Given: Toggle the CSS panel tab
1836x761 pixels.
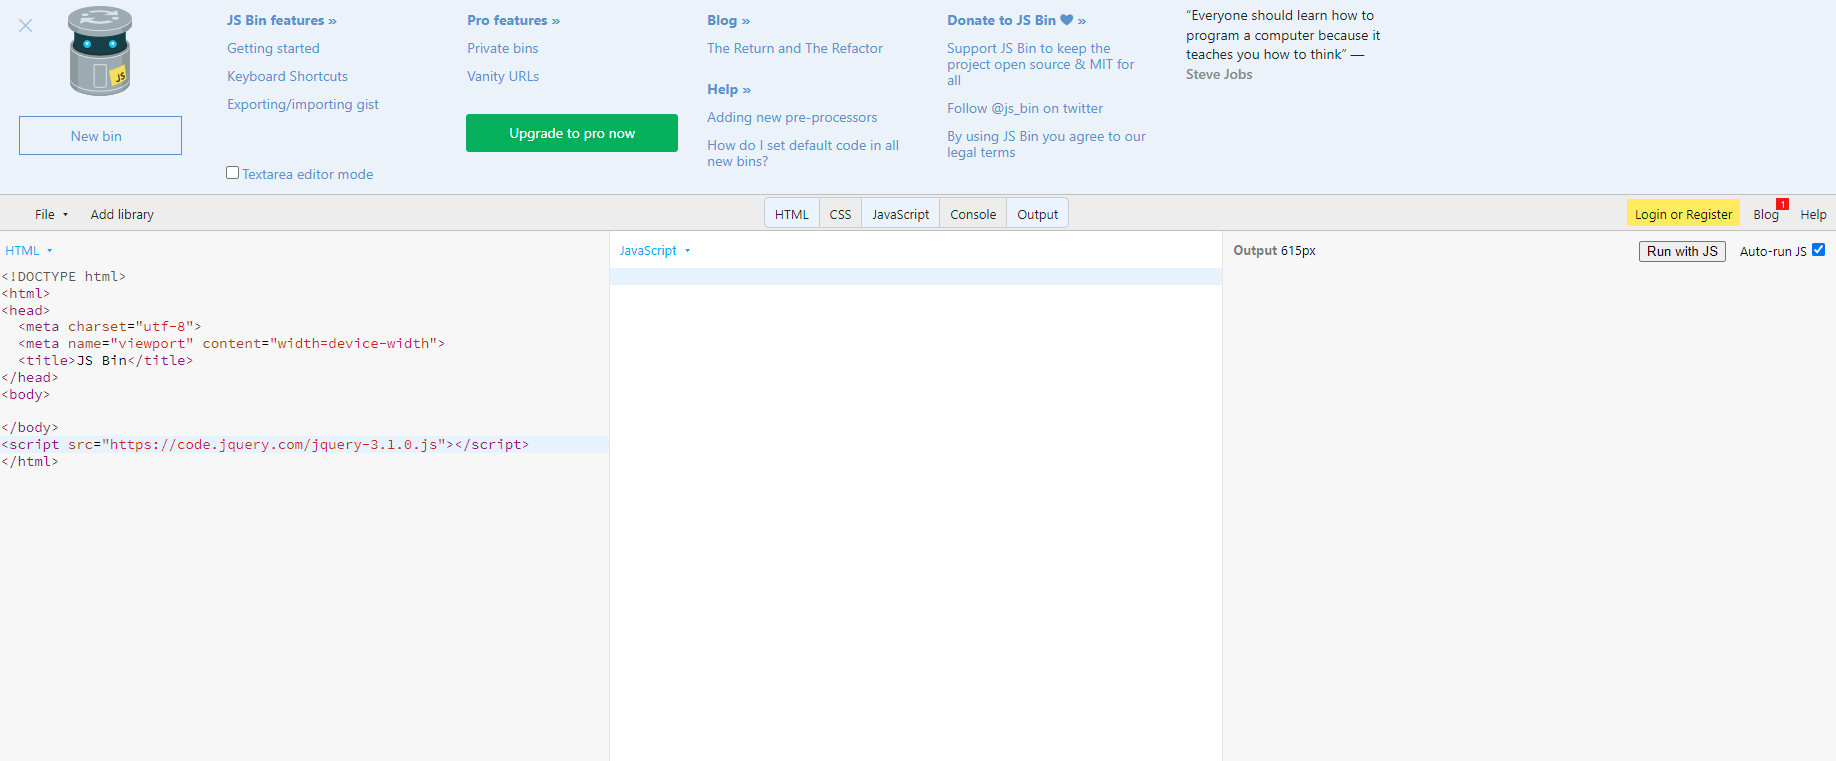Looking at the screenshot, I should point(840,214).
